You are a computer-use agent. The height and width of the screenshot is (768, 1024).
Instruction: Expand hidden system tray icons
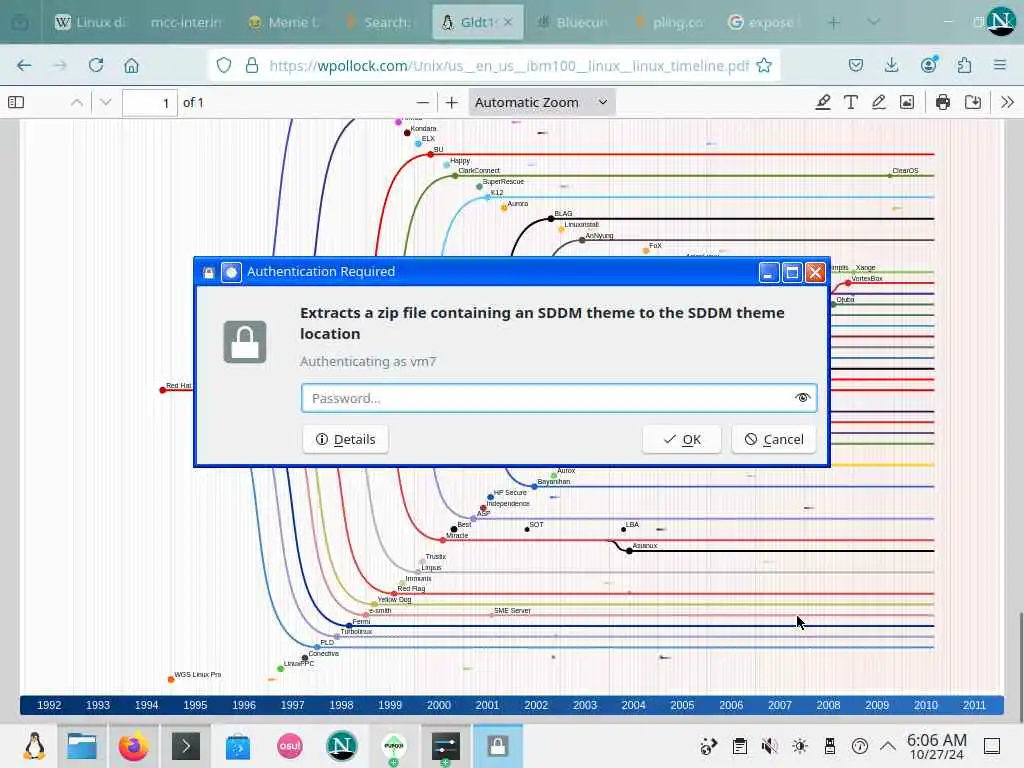pyautogui.click(x=888, y=746)
